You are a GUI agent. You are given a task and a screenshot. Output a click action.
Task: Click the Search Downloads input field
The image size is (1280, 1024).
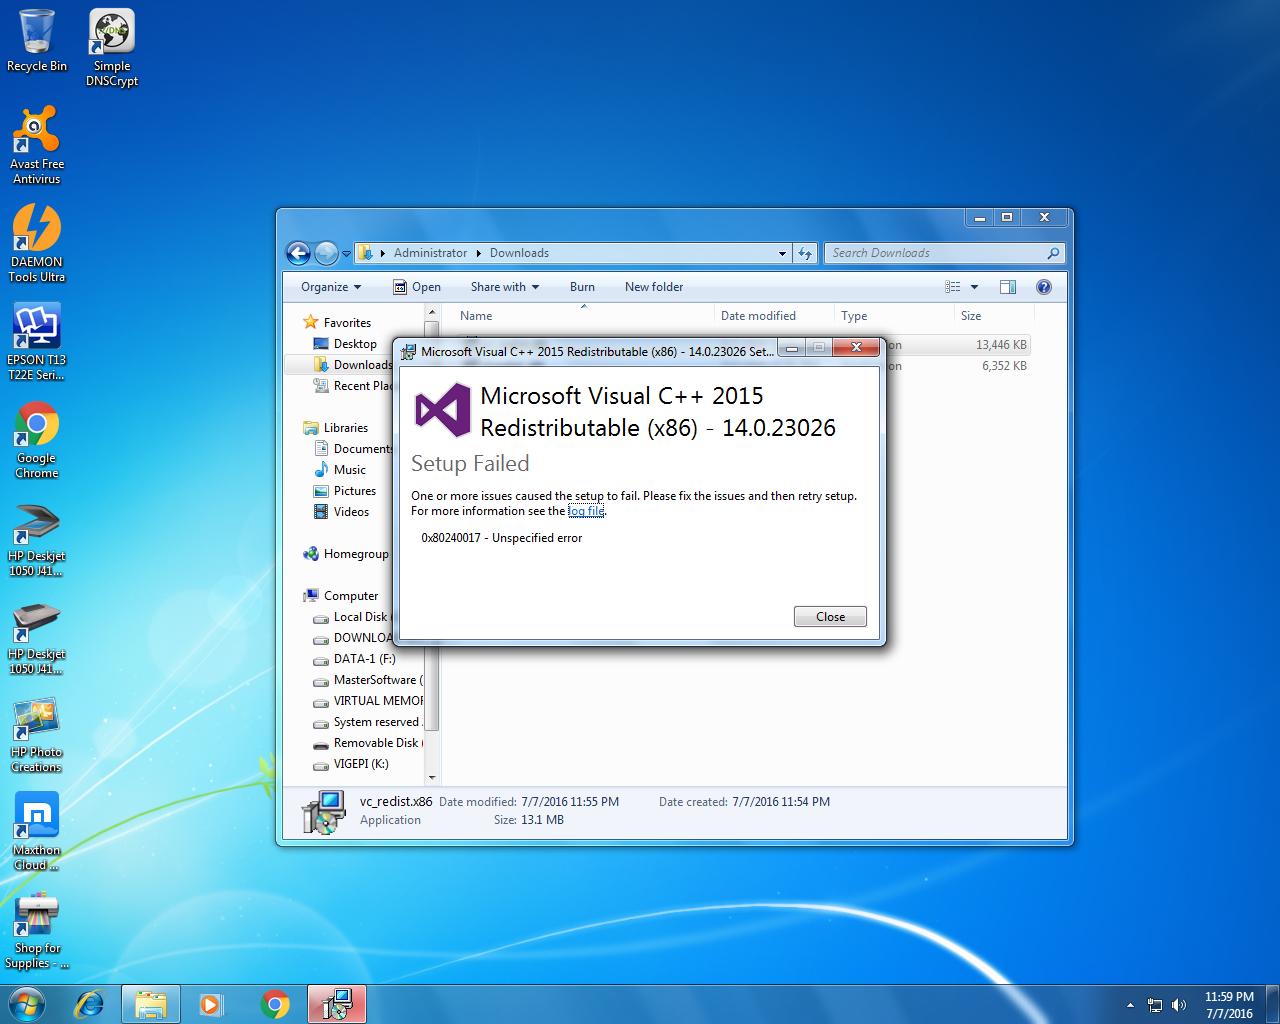pos(935,254)
